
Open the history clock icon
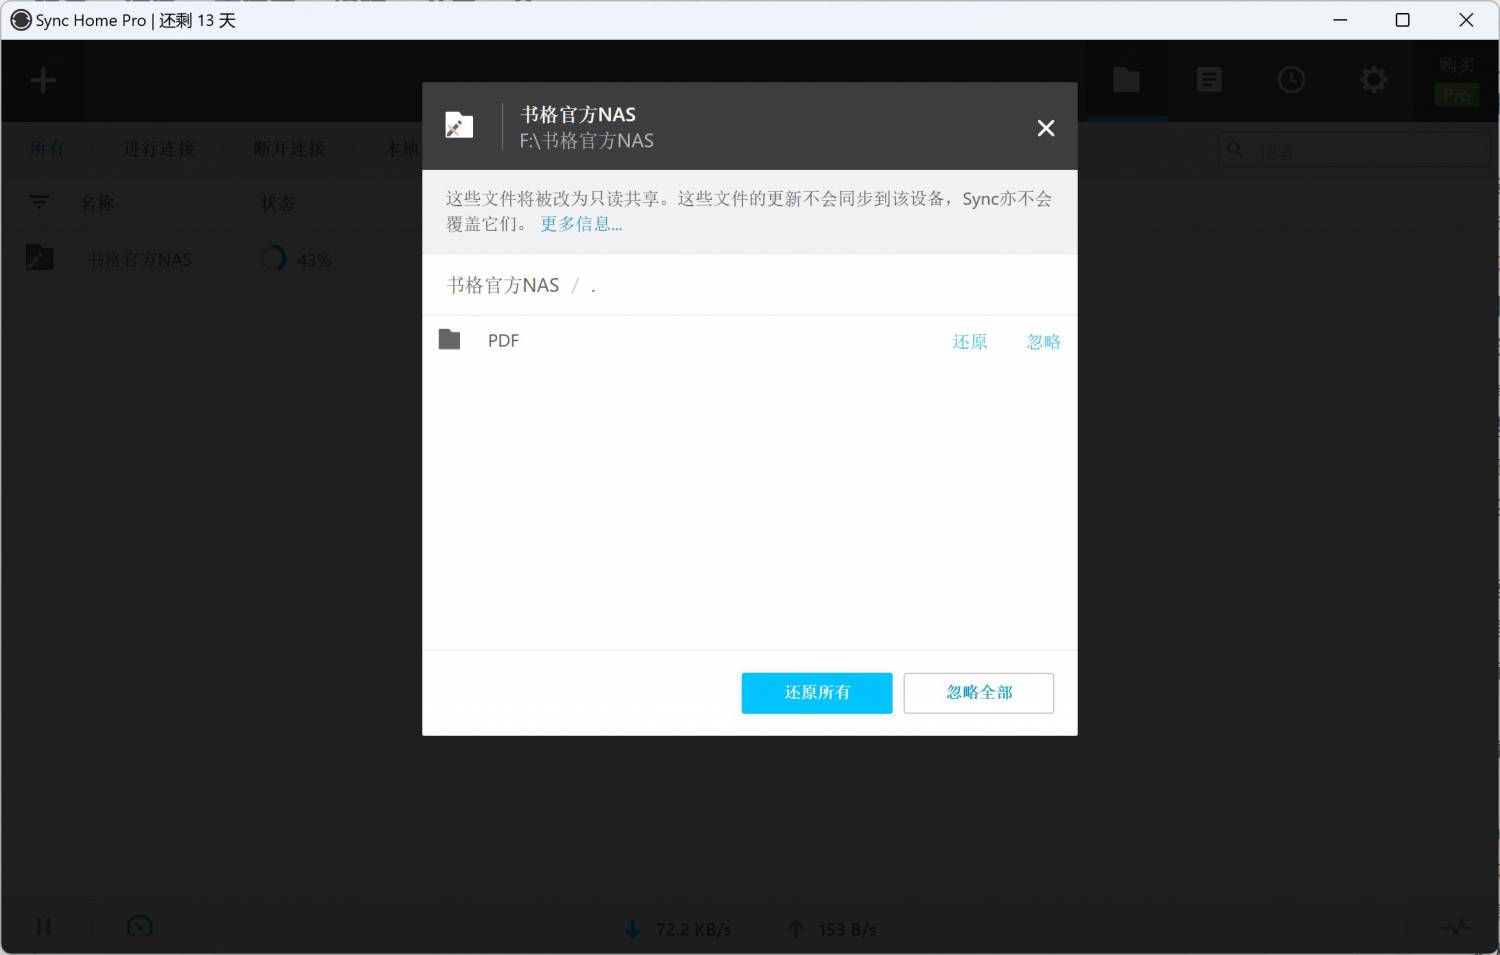tap(1291, 80)
